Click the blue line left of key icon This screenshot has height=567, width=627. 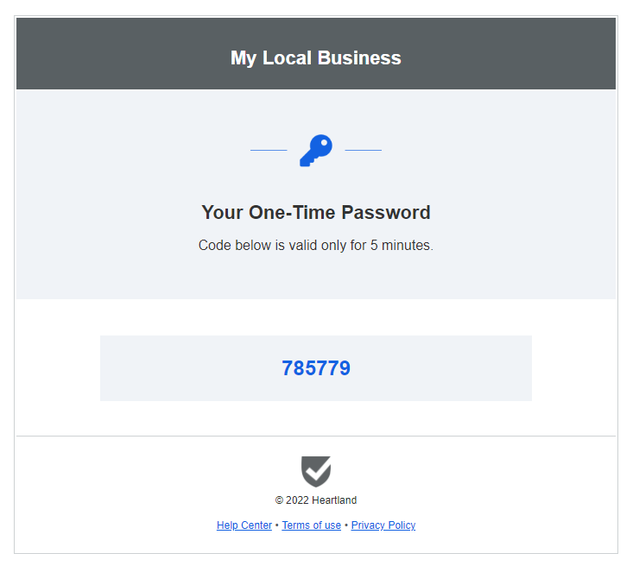(x=268, y=150)
